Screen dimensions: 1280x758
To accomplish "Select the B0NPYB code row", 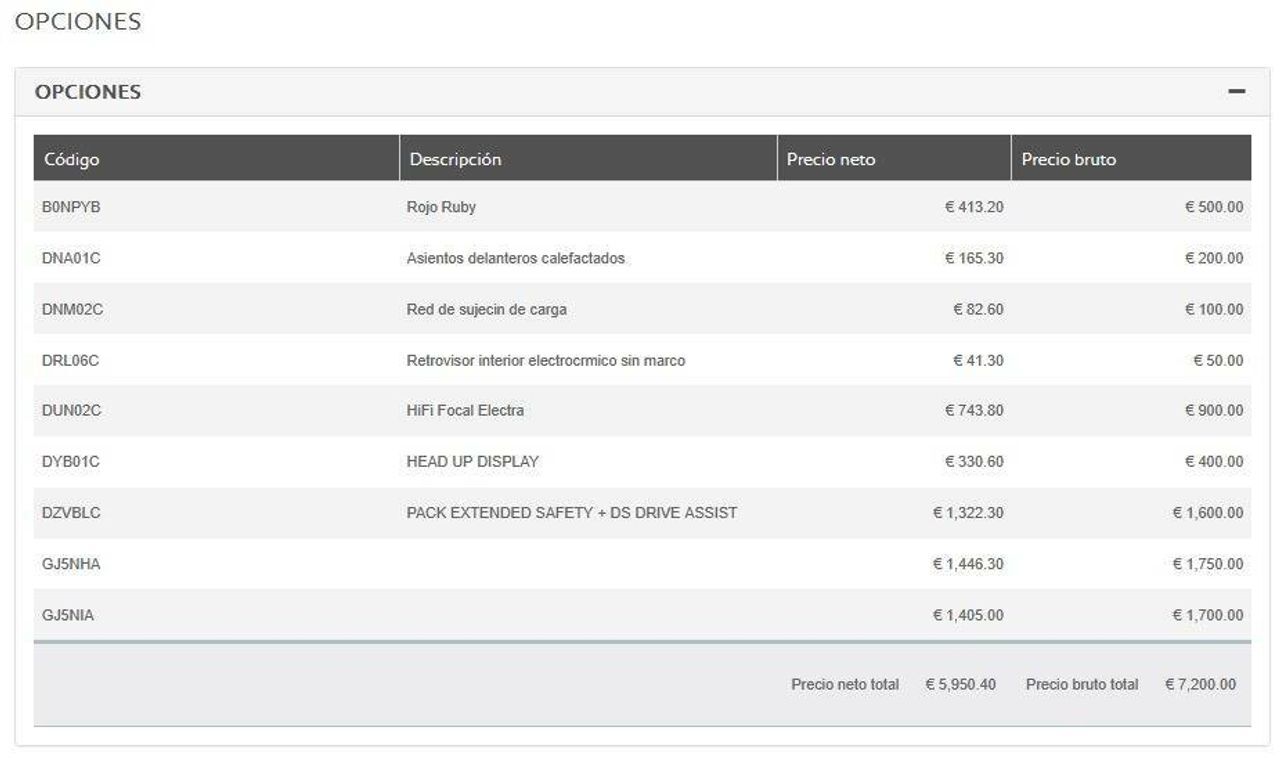I will (71, 207).
